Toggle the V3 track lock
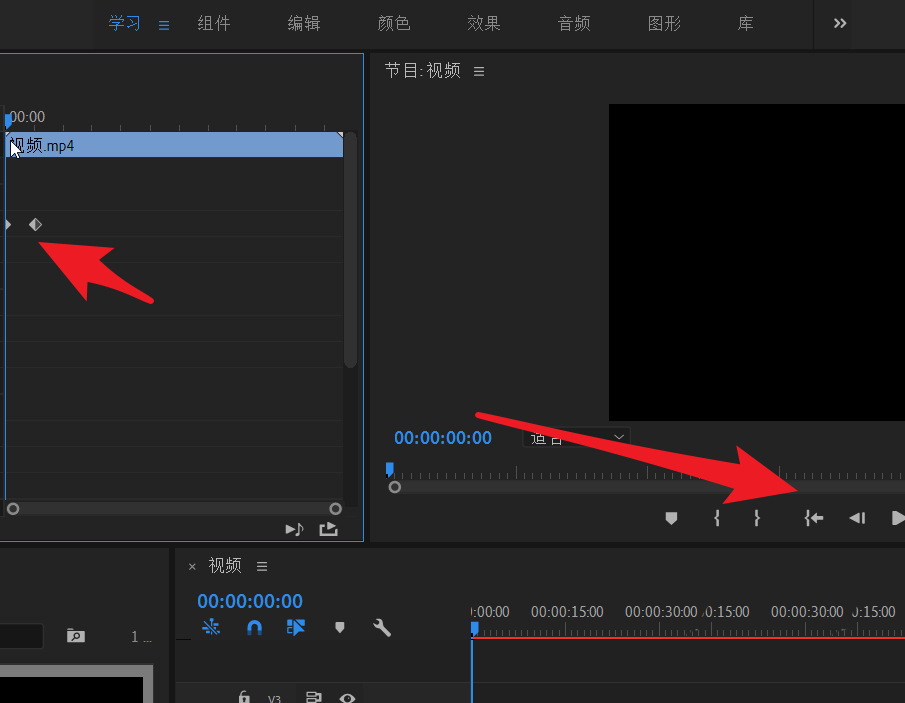This screenshot has width=905, height=703. [x=243, y=697]
